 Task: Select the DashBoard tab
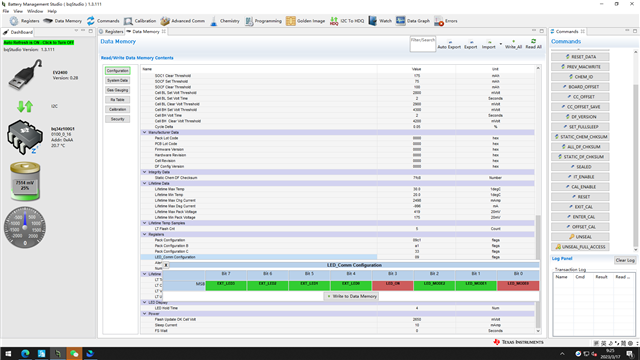(18, 32)
